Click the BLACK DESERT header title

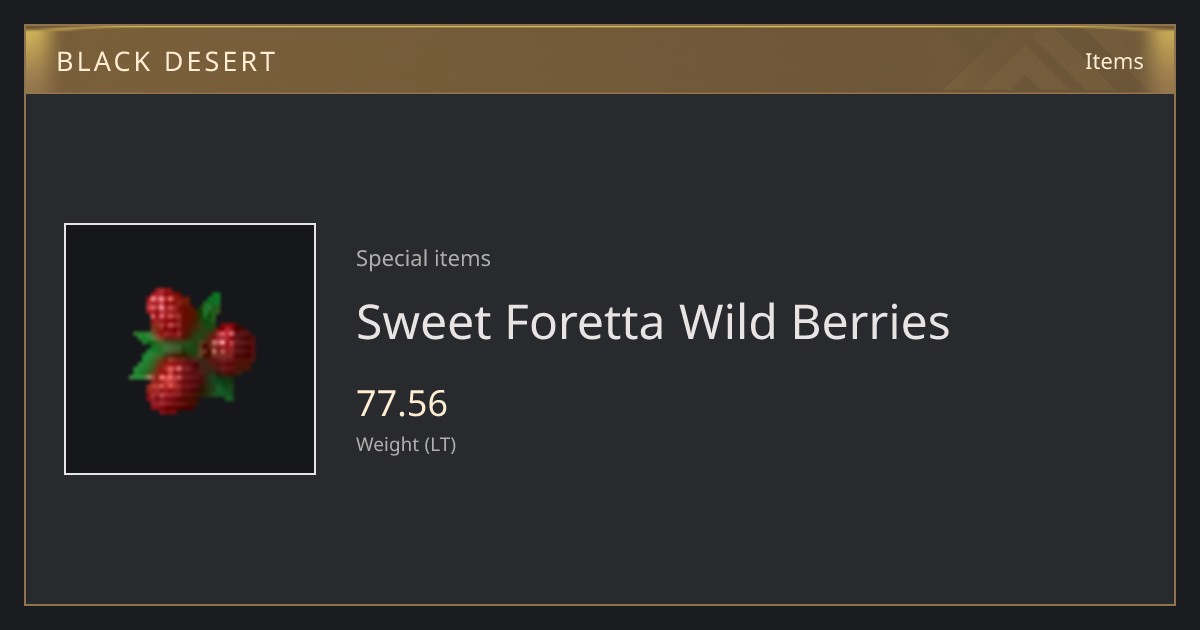(x=166, y=62)
